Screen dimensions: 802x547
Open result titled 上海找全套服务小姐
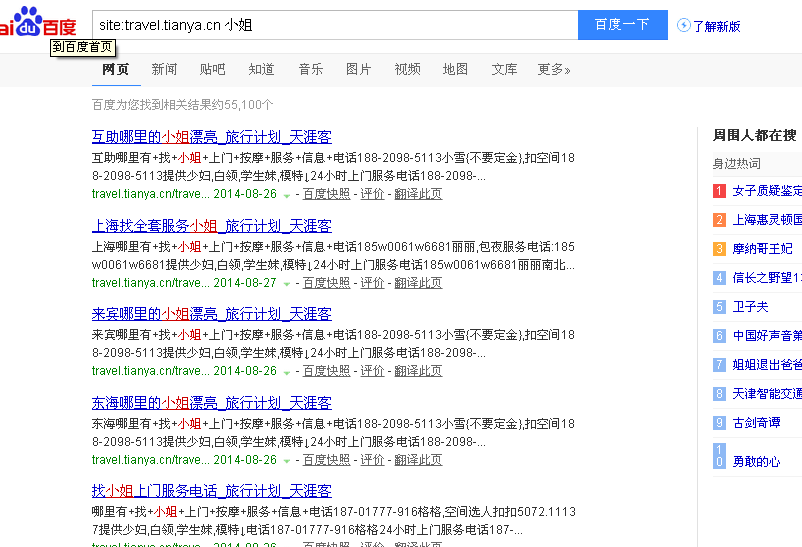[x=212, y=226]
